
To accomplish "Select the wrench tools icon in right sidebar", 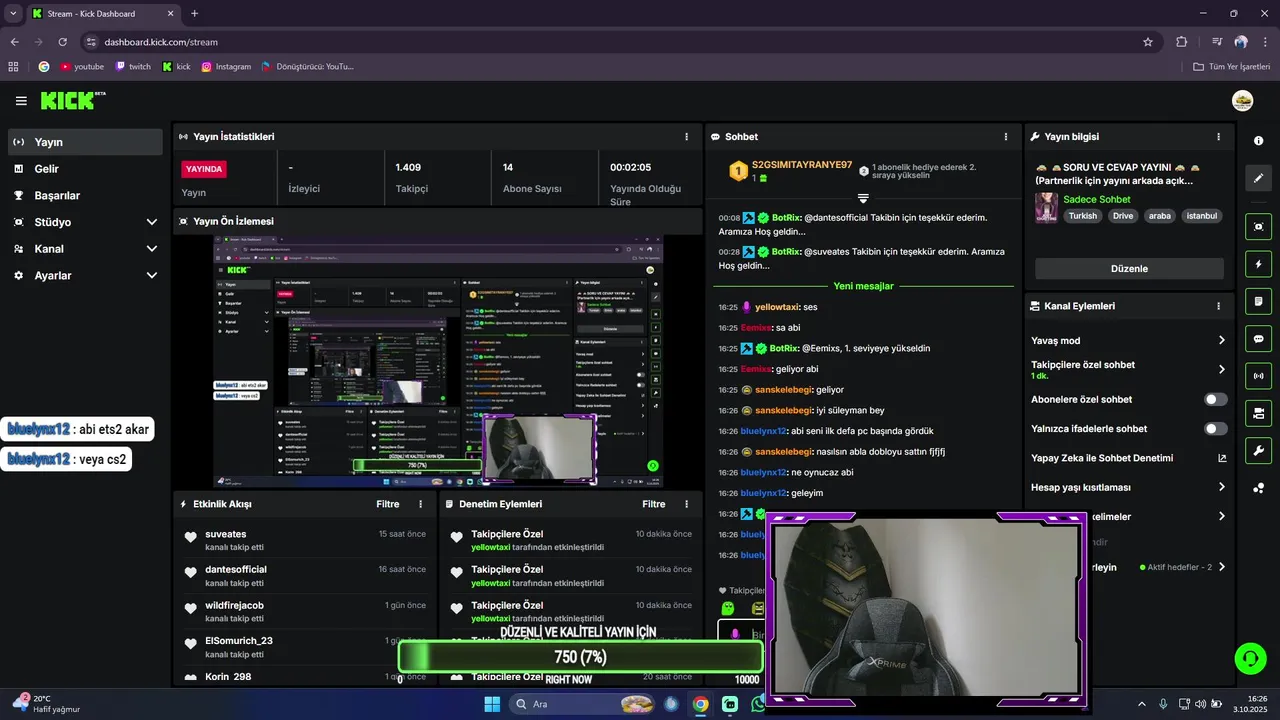I will click(1258, 450).
